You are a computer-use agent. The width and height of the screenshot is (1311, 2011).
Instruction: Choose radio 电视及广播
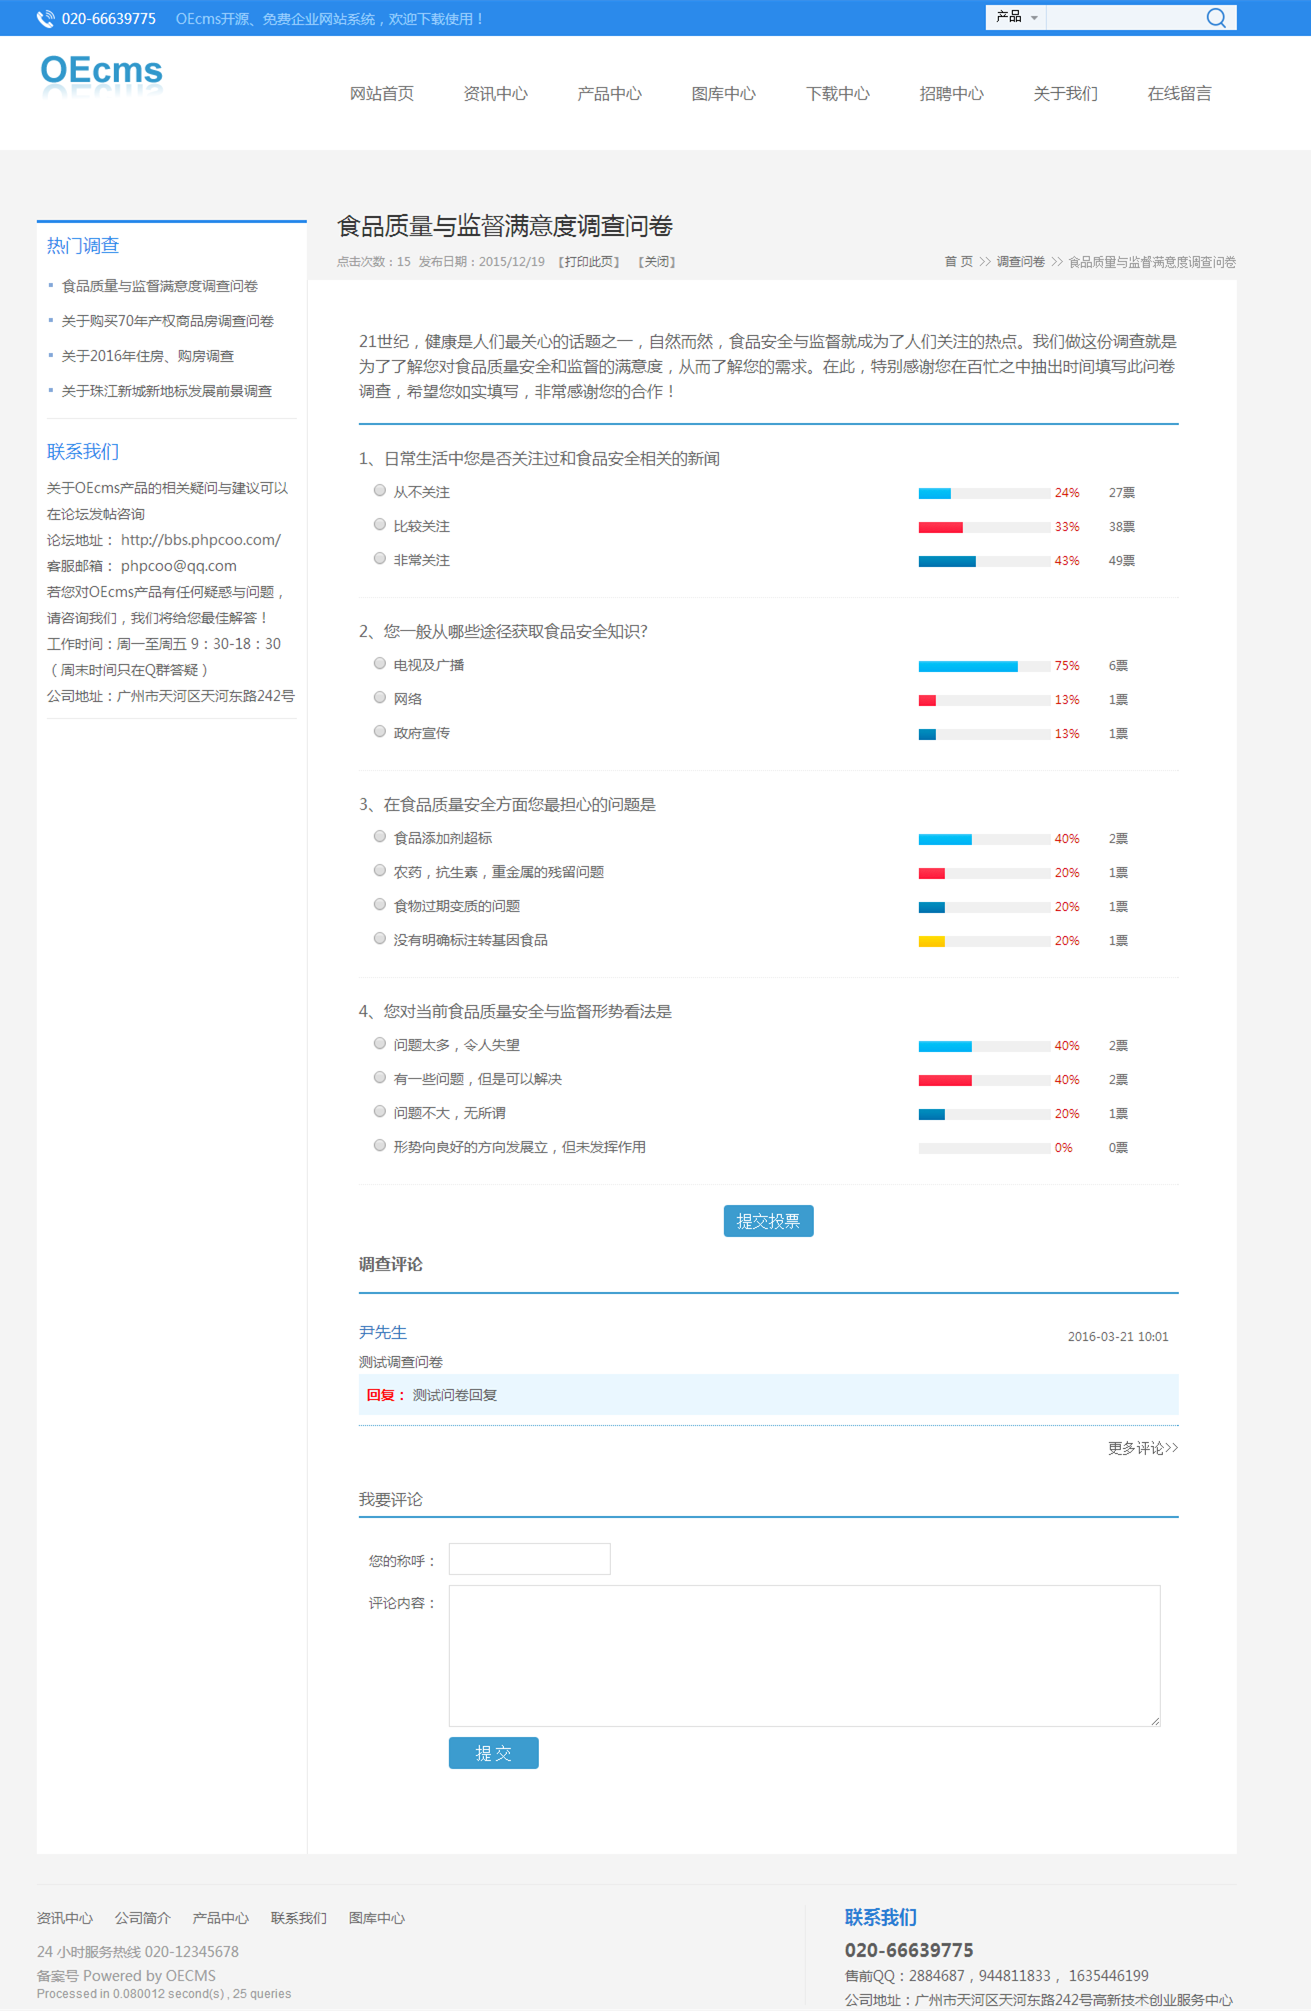380,663
